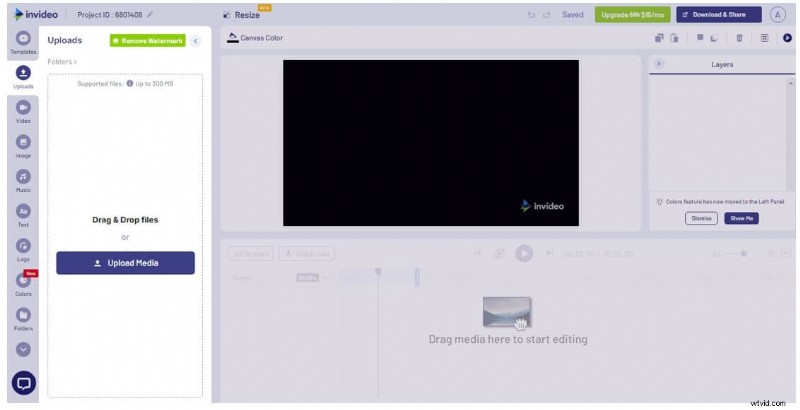This screenshot has height=410, width=800.
Task: Edit the project ID with pencil icon
Action: [x=150, y=15]
